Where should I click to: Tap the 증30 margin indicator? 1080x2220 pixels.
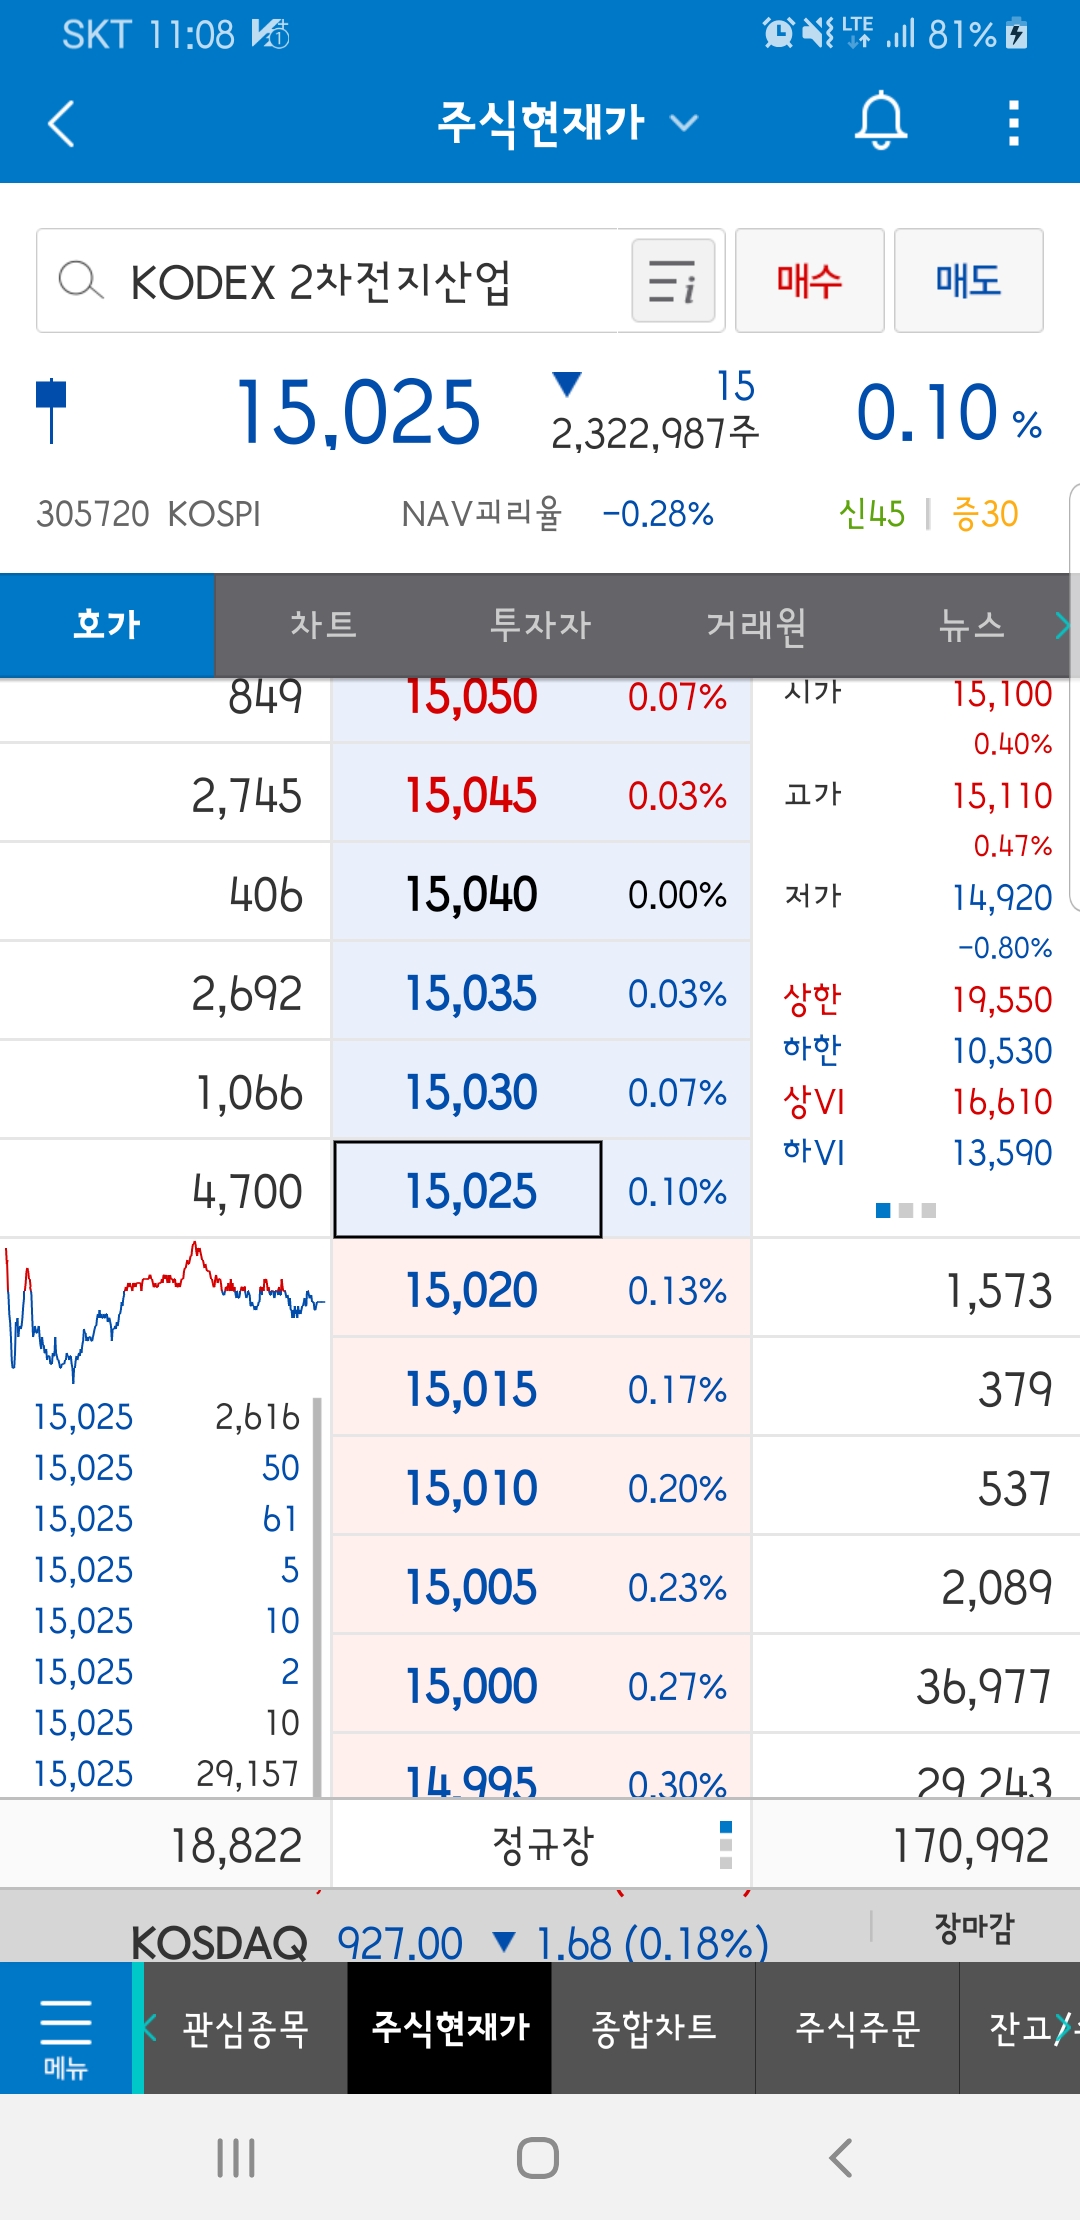coord(985,514)
